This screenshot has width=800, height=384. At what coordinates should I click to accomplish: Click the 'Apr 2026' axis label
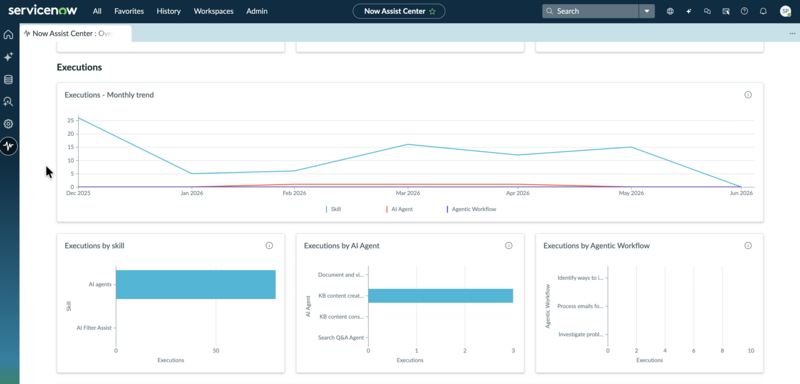517,193
